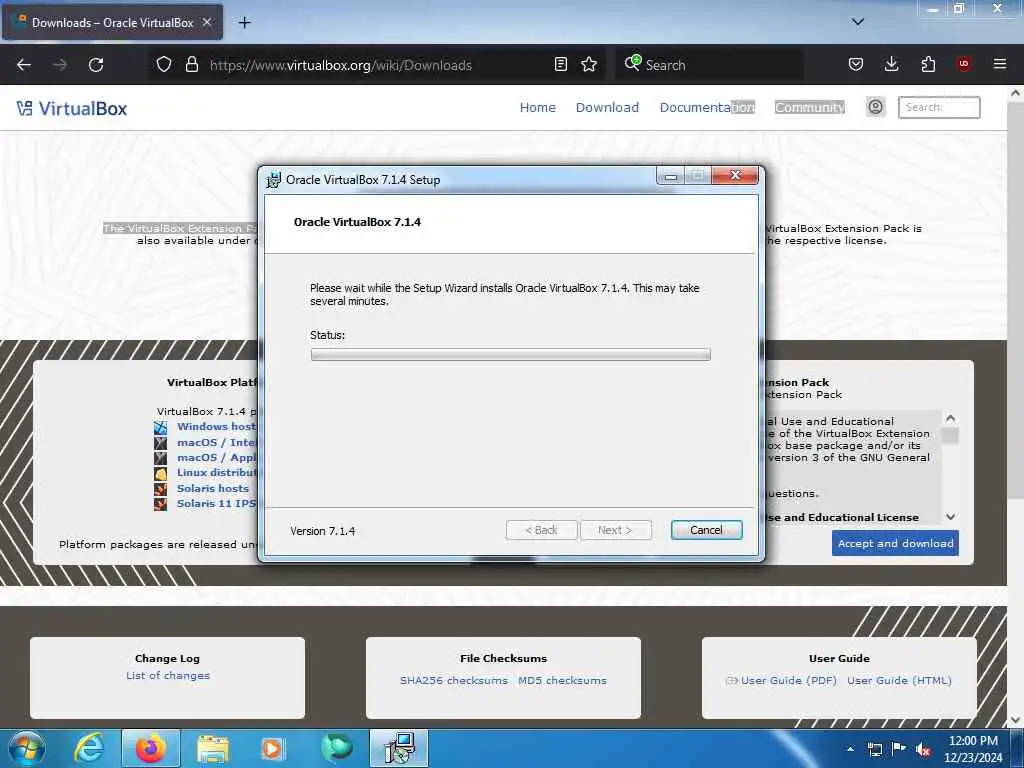Expand the list all tabs dropdown
This screenshot has width=1024, height=768.
pyautogui.click(x=857, y=22)
